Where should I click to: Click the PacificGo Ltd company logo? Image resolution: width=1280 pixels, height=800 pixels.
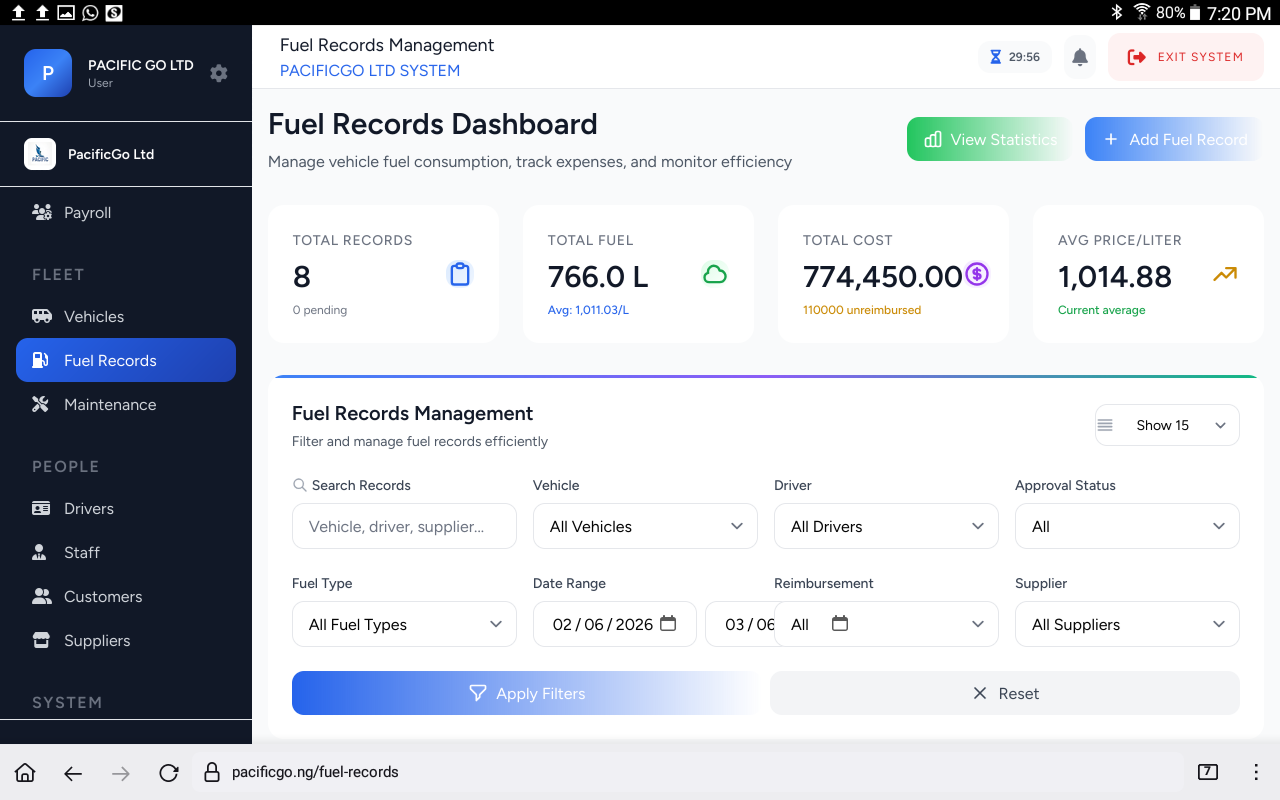(x=40, y=154)
